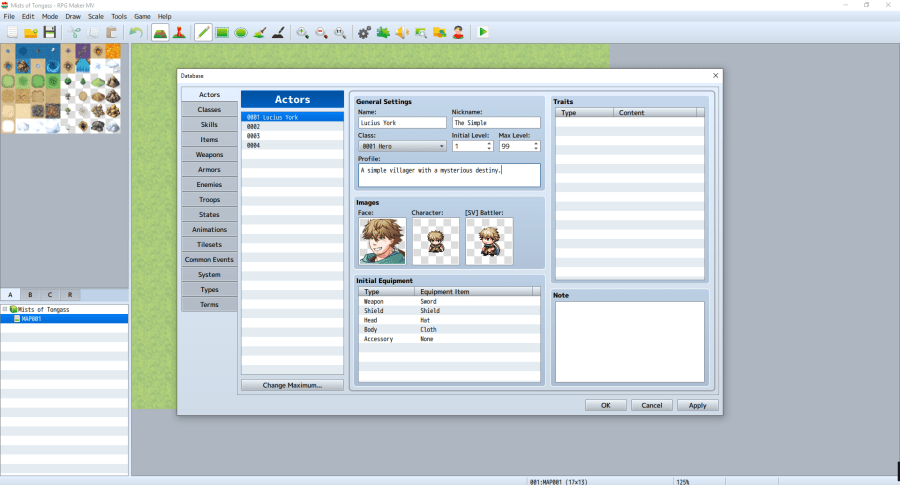The height and width of the screenshot is (485, 900).
Task: Click the Zoom In magnifier icon
Action: click(302, 32)
